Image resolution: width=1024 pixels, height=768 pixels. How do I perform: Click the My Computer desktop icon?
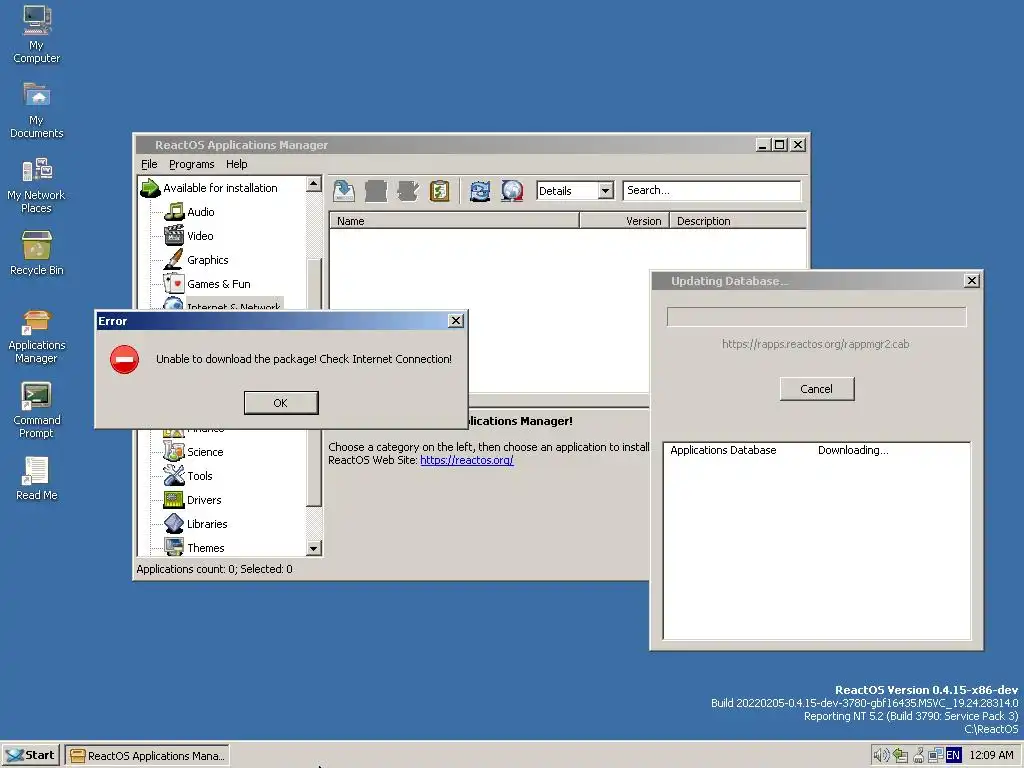(37, 34)
